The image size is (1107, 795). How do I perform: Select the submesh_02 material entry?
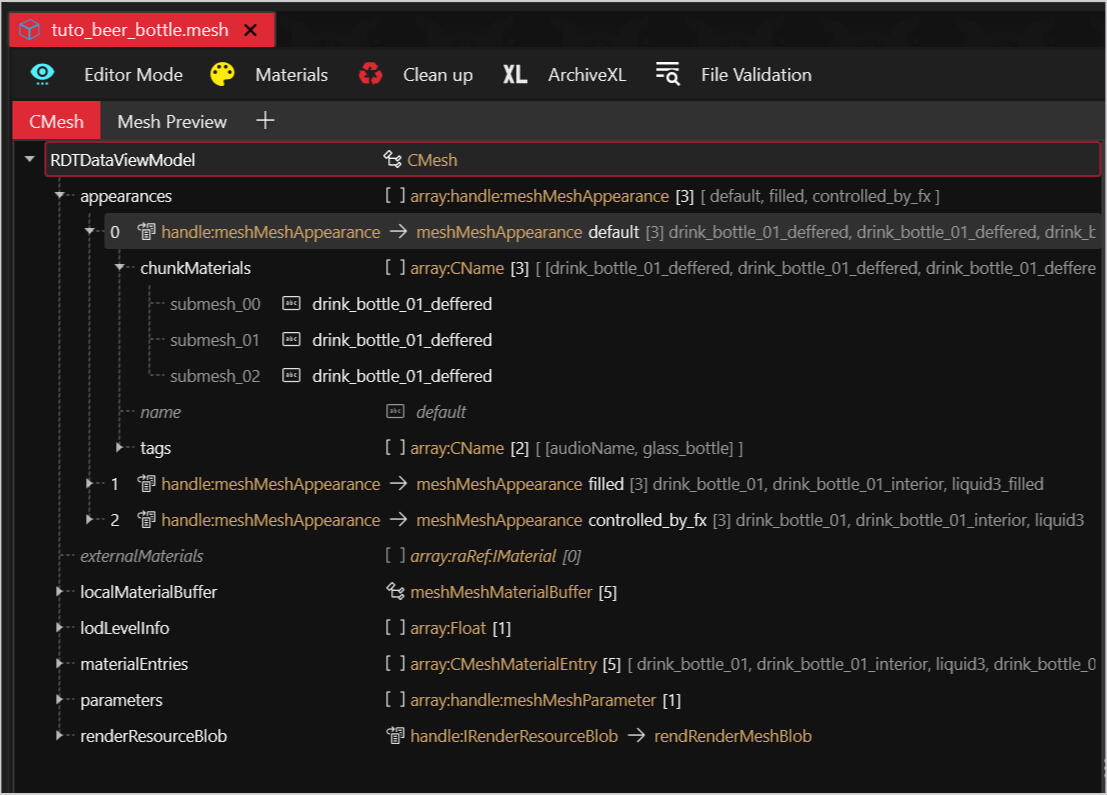(x=400, y=376)
